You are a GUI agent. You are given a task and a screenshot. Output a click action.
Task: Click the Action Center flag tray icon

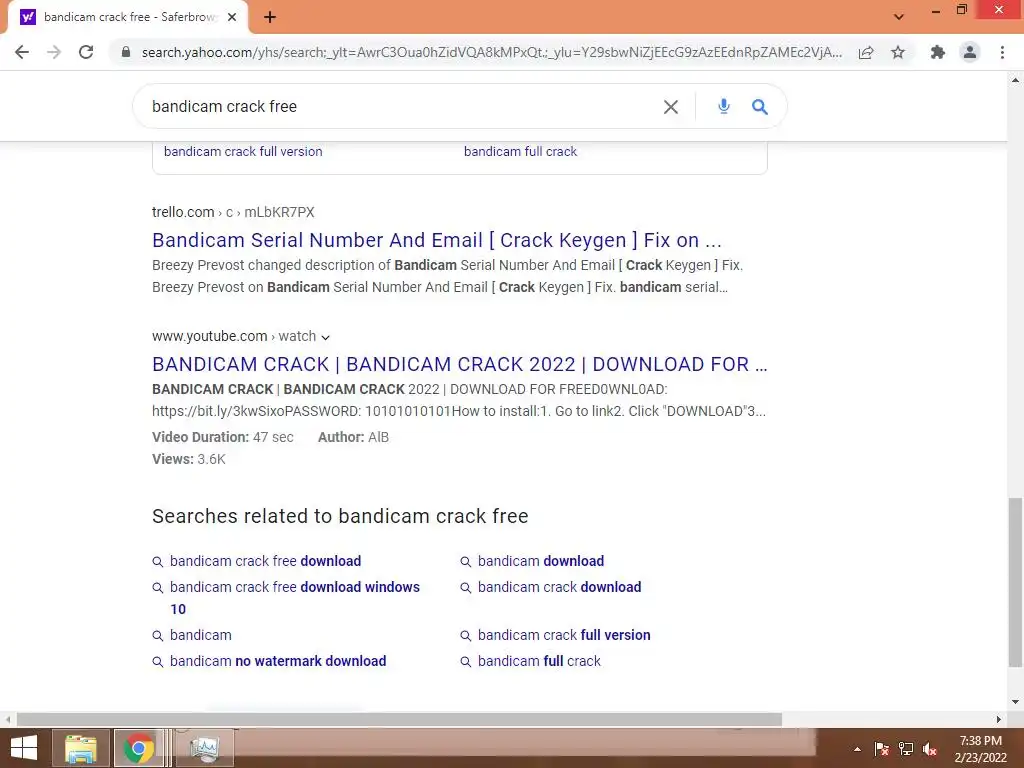click(881, 749)
